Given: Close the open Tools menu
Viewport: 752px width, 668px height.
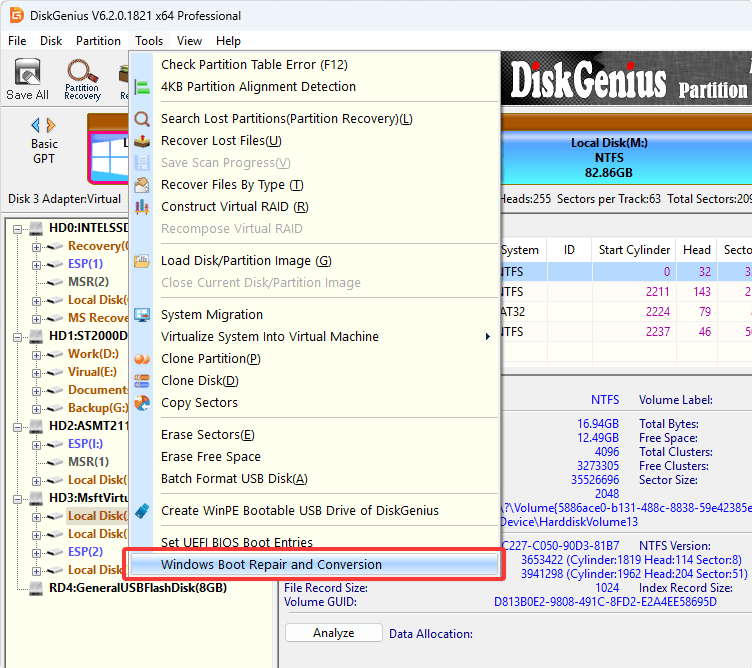Looking at the screenshot, I should (149, 41).
